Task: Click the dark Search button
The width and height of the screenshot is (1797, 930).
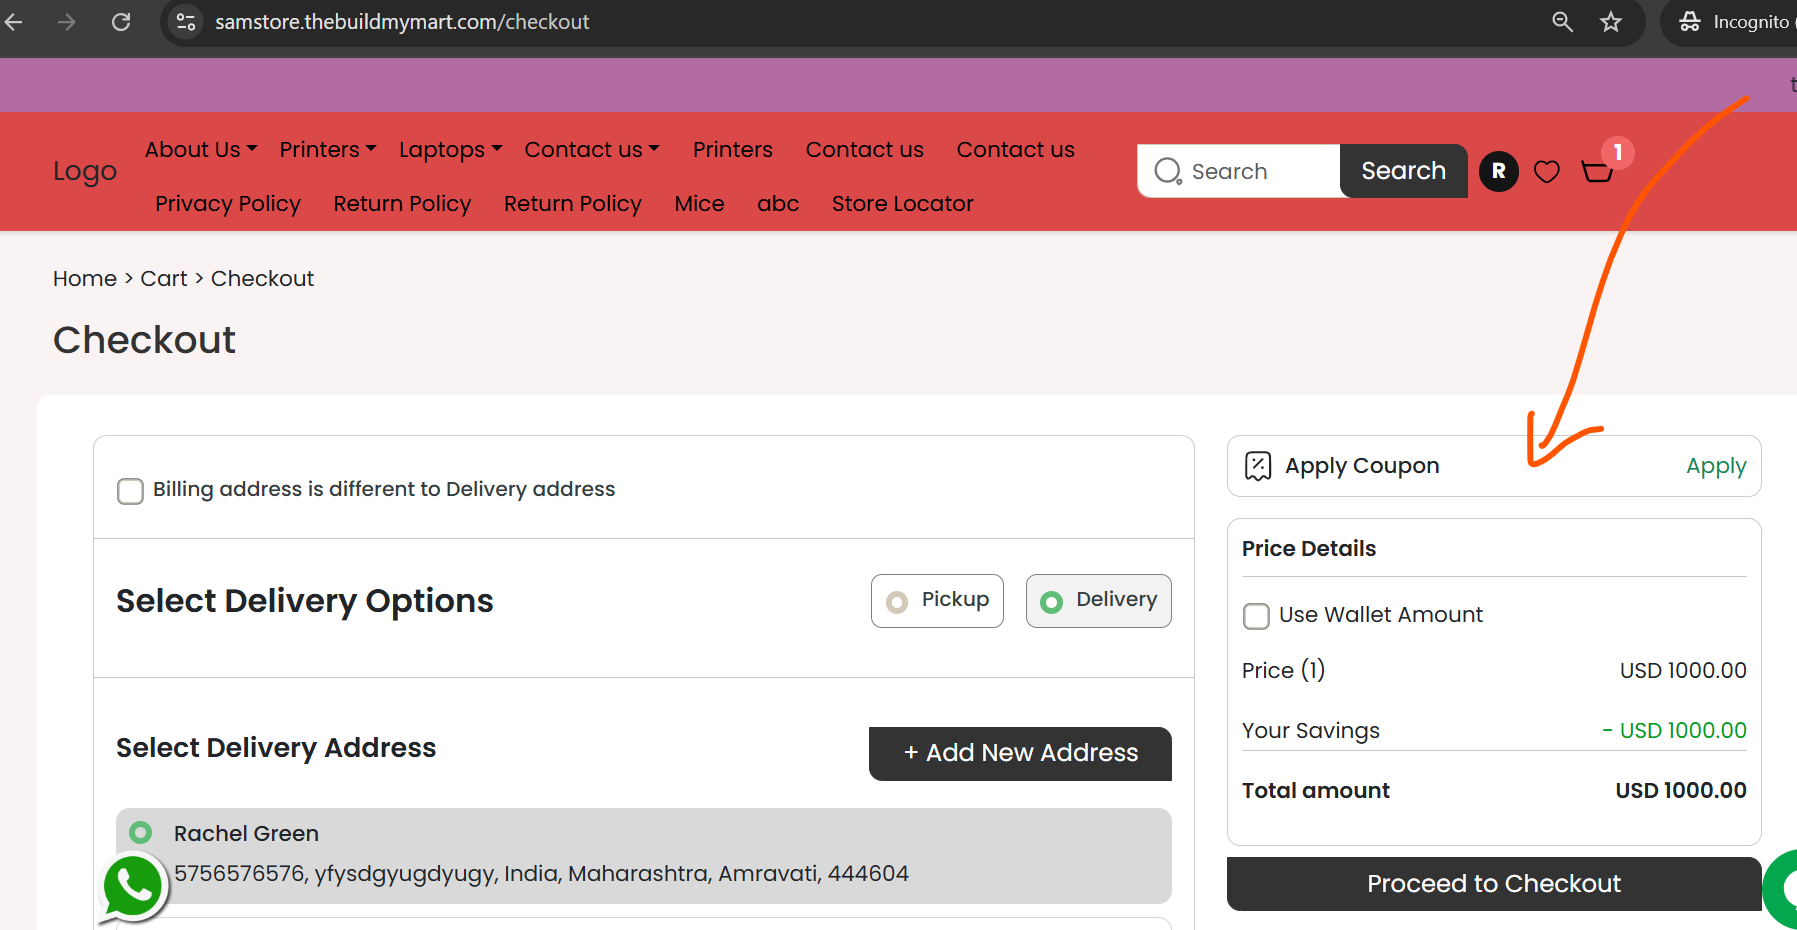Action: click(1403, 171)
